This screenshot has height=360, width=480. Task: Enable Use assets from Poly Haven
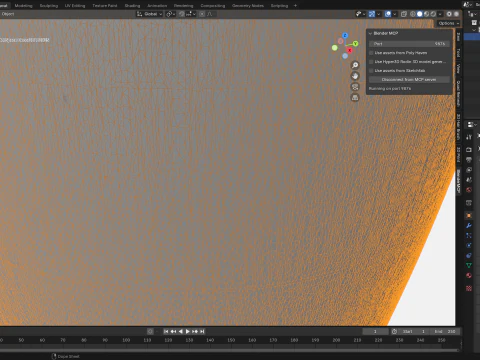click(x=371, y=53)
